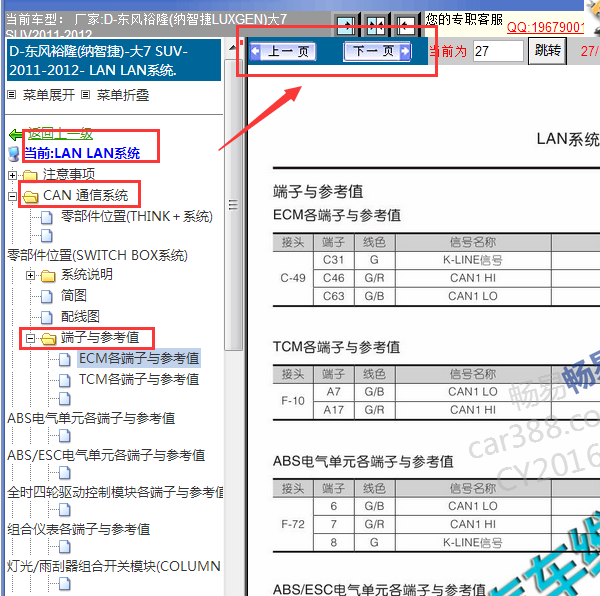The height and width of the screenshot is (596, 600).
Task: Click the folder icon of 端子与参考值
Action: point(48,339)
